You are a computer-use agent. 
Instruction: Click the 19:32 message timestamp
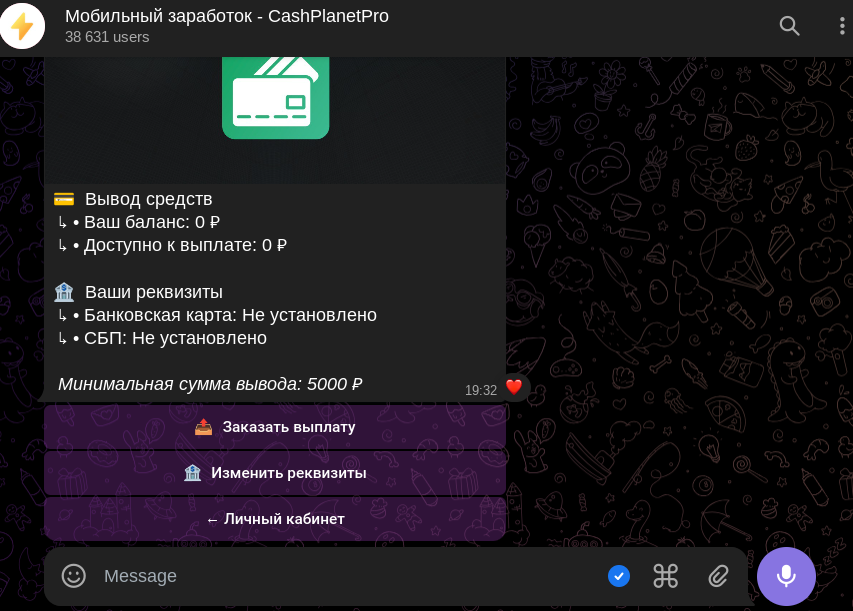click(x=481, y=390)
